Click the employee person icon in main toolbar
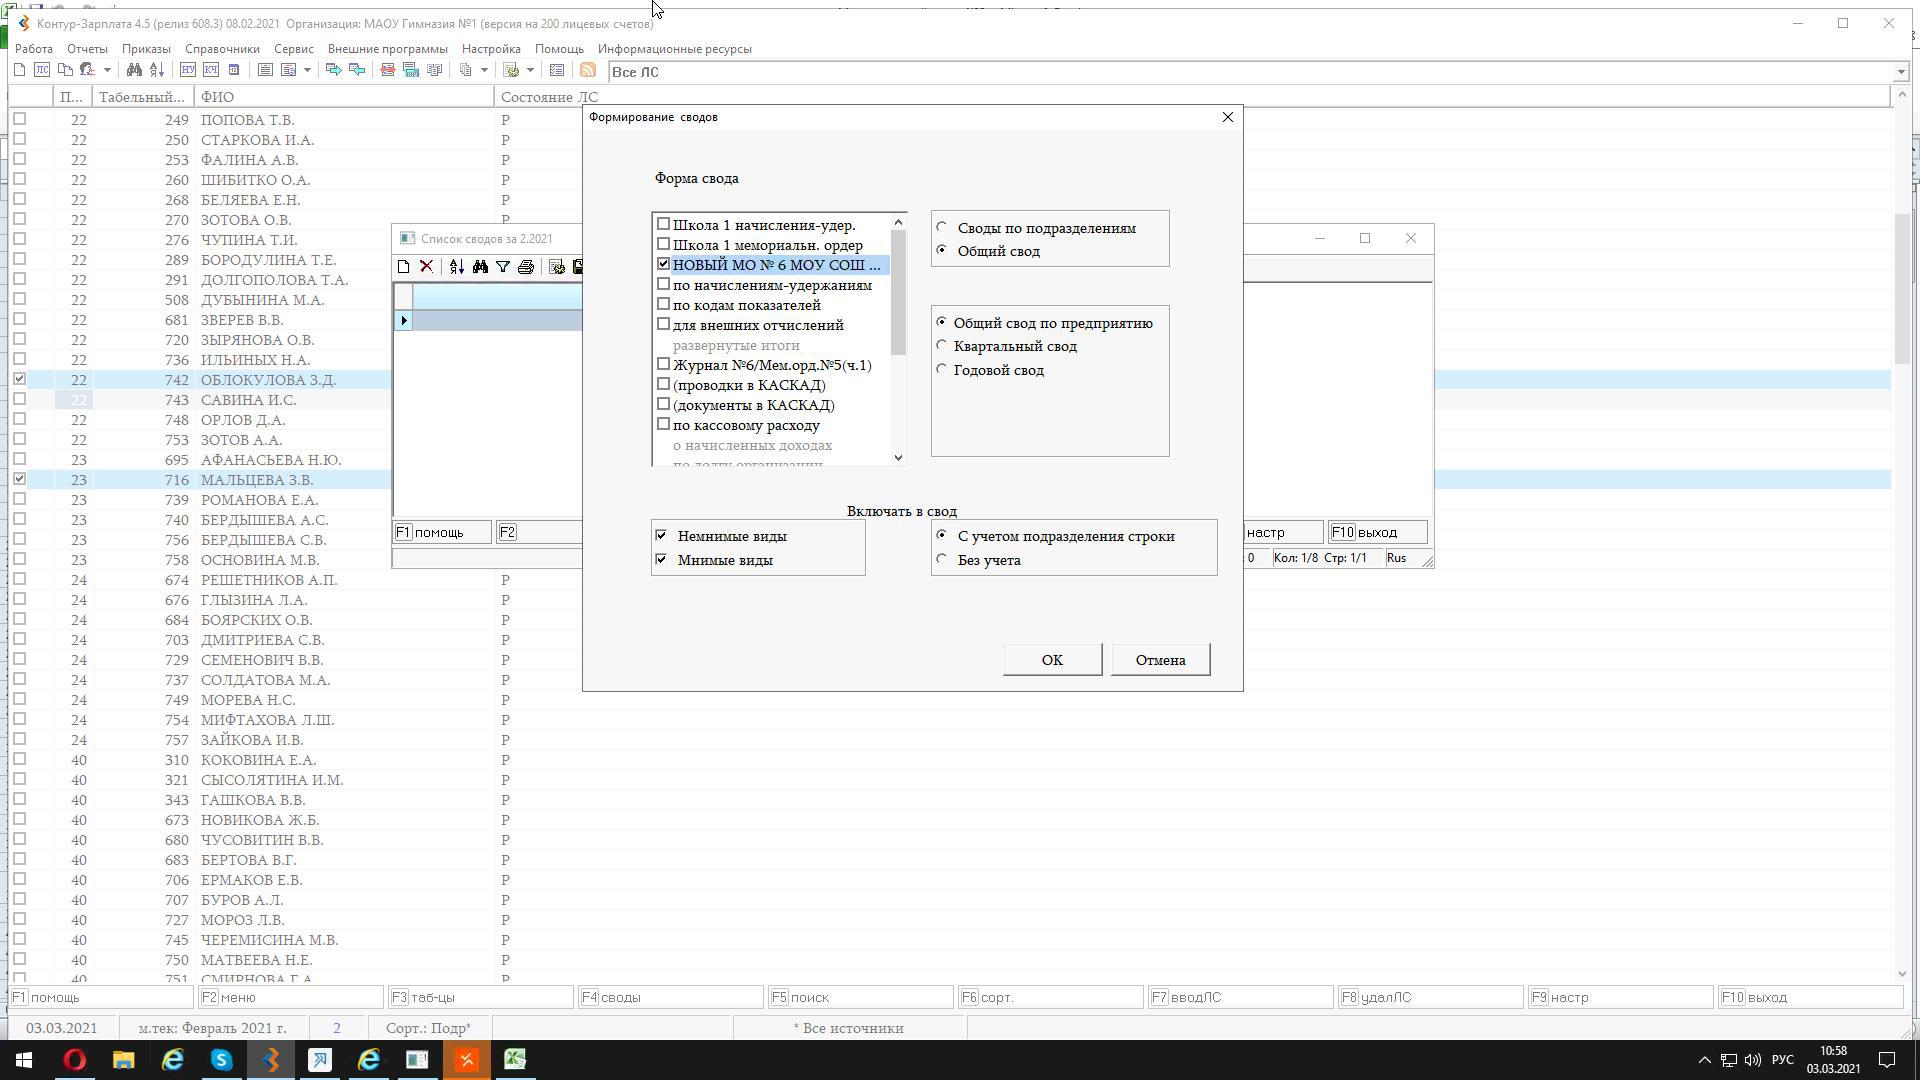This screenshot has height=1080, width=1920. click(88, 70)
